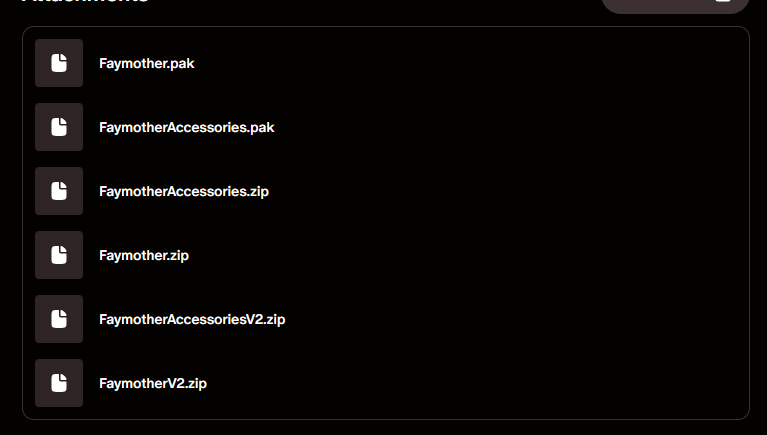Select the file icon next to FaymotherAccessories.zip

click(x=59, y=191)
